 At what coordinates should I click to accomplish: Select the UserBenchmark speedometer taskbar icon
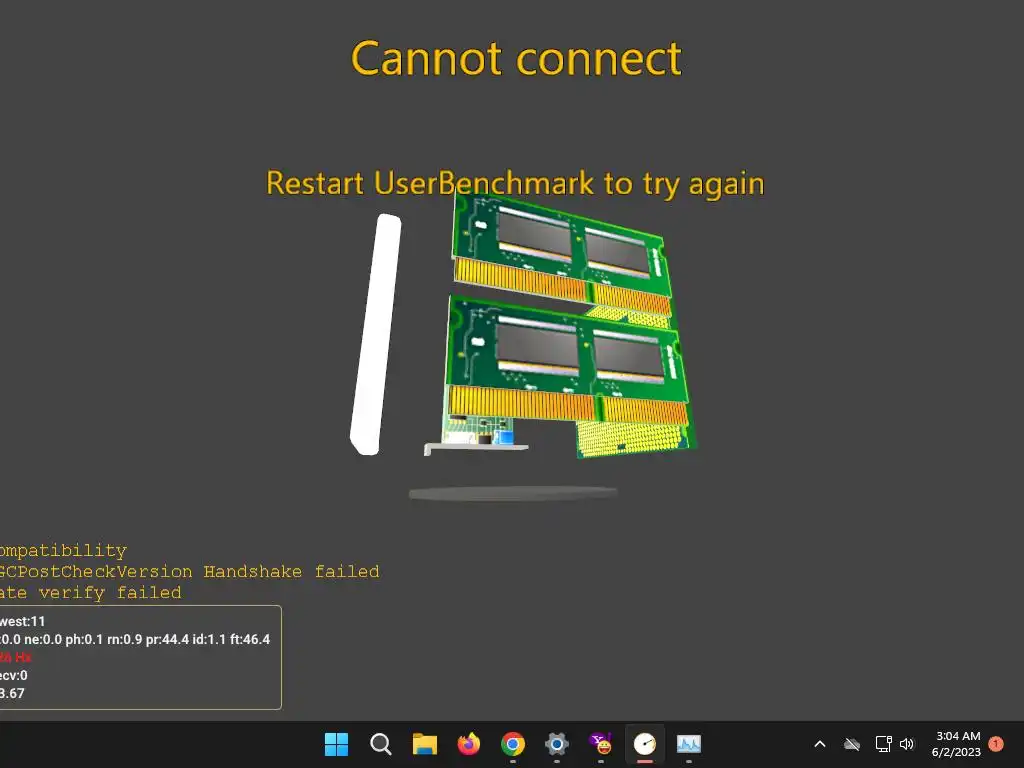click(x=645, y=744)
